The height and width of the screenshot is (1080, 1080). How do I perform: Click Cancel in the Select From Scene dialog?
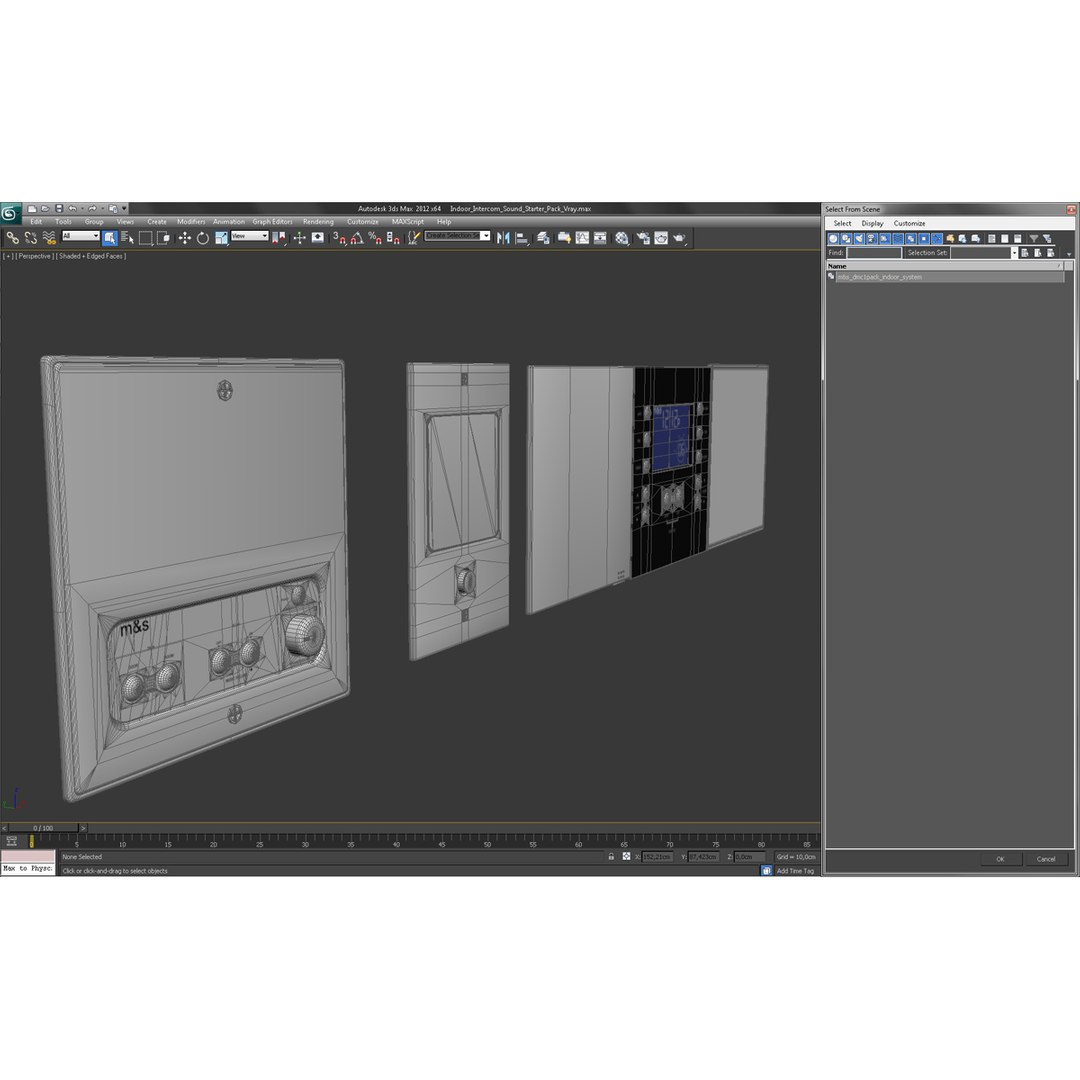(x=1046, y=859)
